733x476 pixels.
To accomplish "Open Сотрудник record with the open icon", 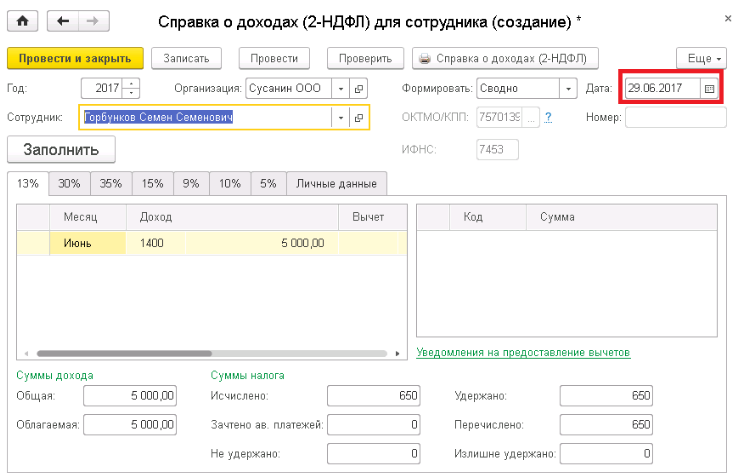I will tap(359, 117).
